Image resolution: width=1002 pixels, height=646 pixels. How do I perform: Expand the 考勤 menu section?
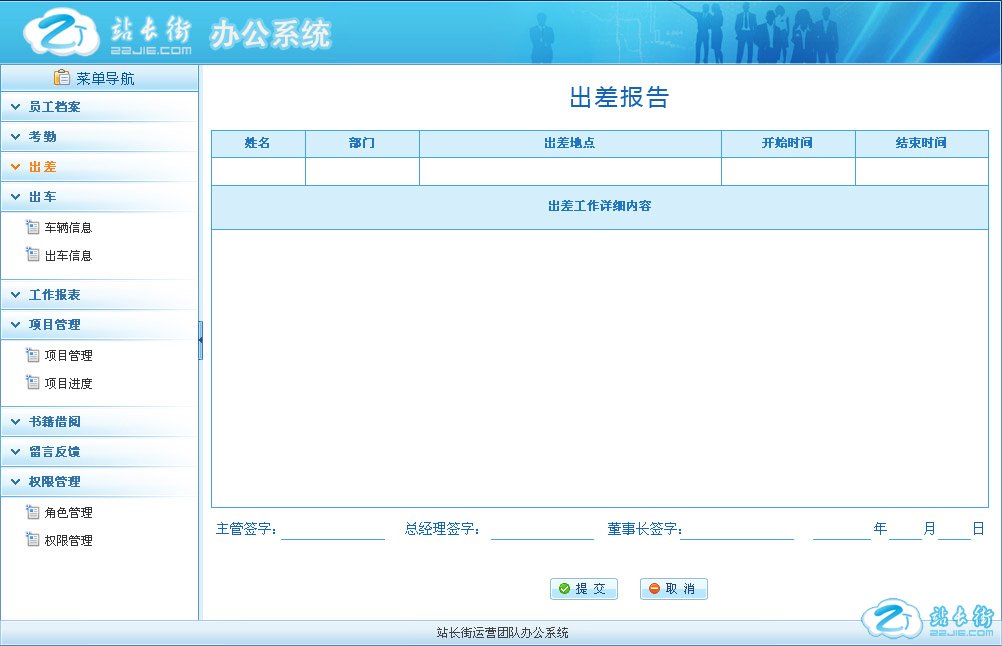[42, 136]
